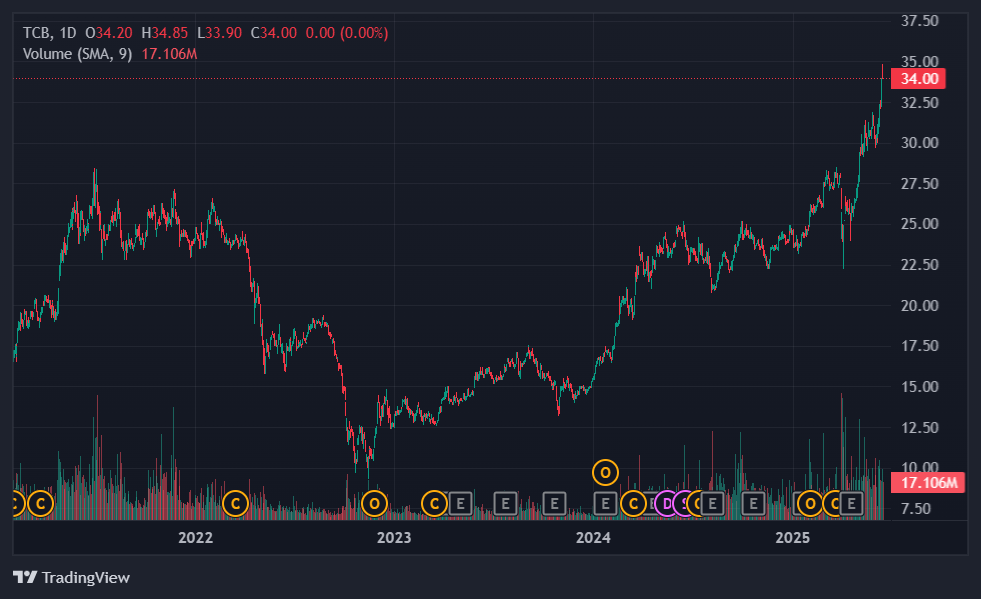
Task: Click the 17.106M volume value label
Action: coord(928,483)
